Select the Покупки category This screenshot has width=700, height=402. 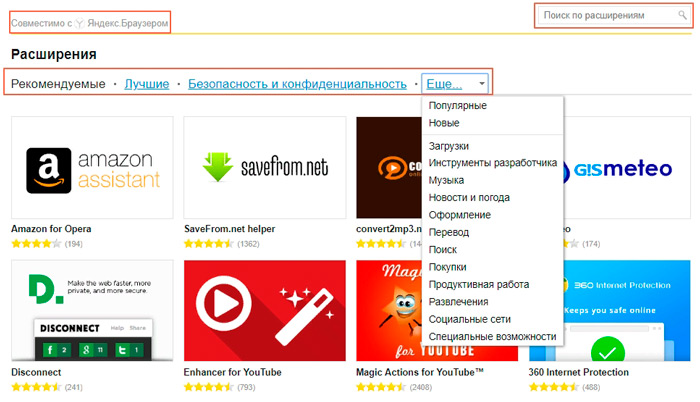(x=447, y=267)
